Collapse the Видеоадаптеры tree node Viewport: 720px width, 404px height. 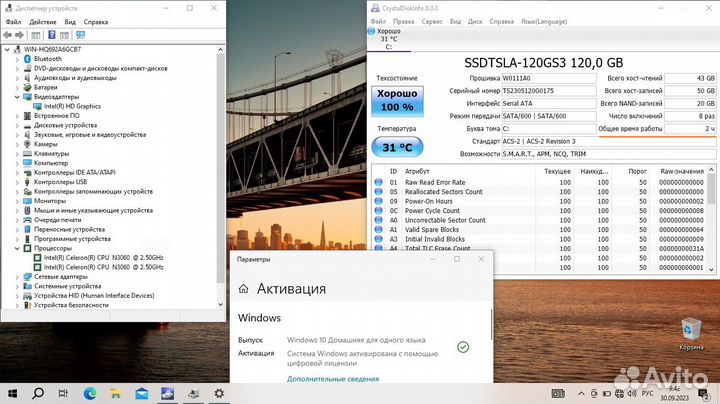coord(18,97)
